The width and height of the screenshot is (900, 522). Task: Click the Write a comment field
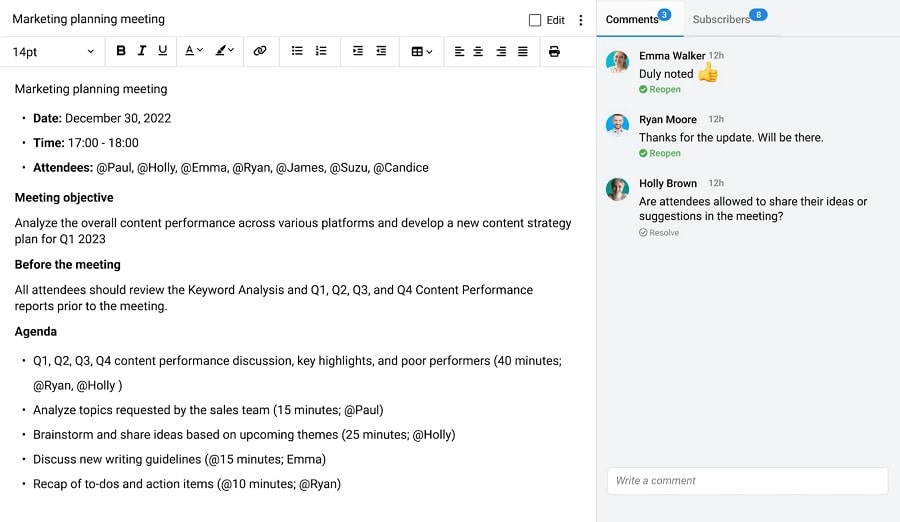tap(747, 481)
